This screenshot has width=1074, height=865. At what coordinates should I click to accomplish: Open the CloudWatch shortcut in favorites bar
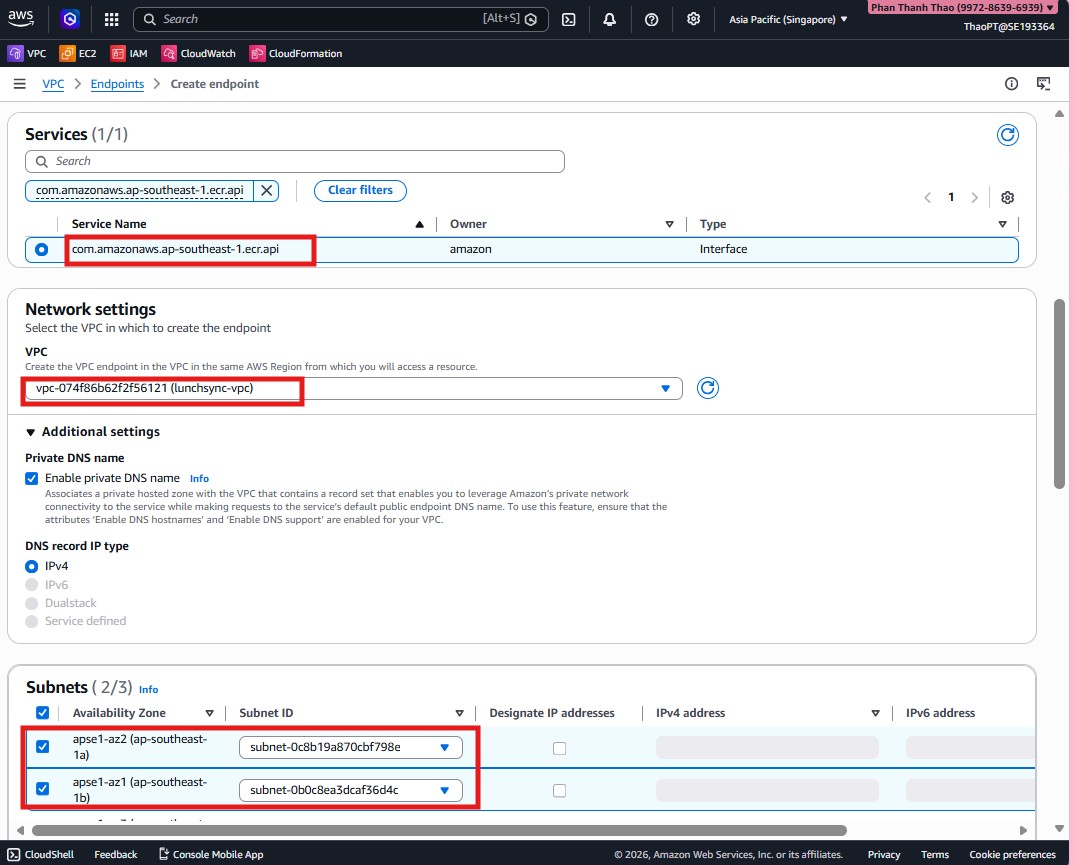pyautogui.click(x=199, y=53)
